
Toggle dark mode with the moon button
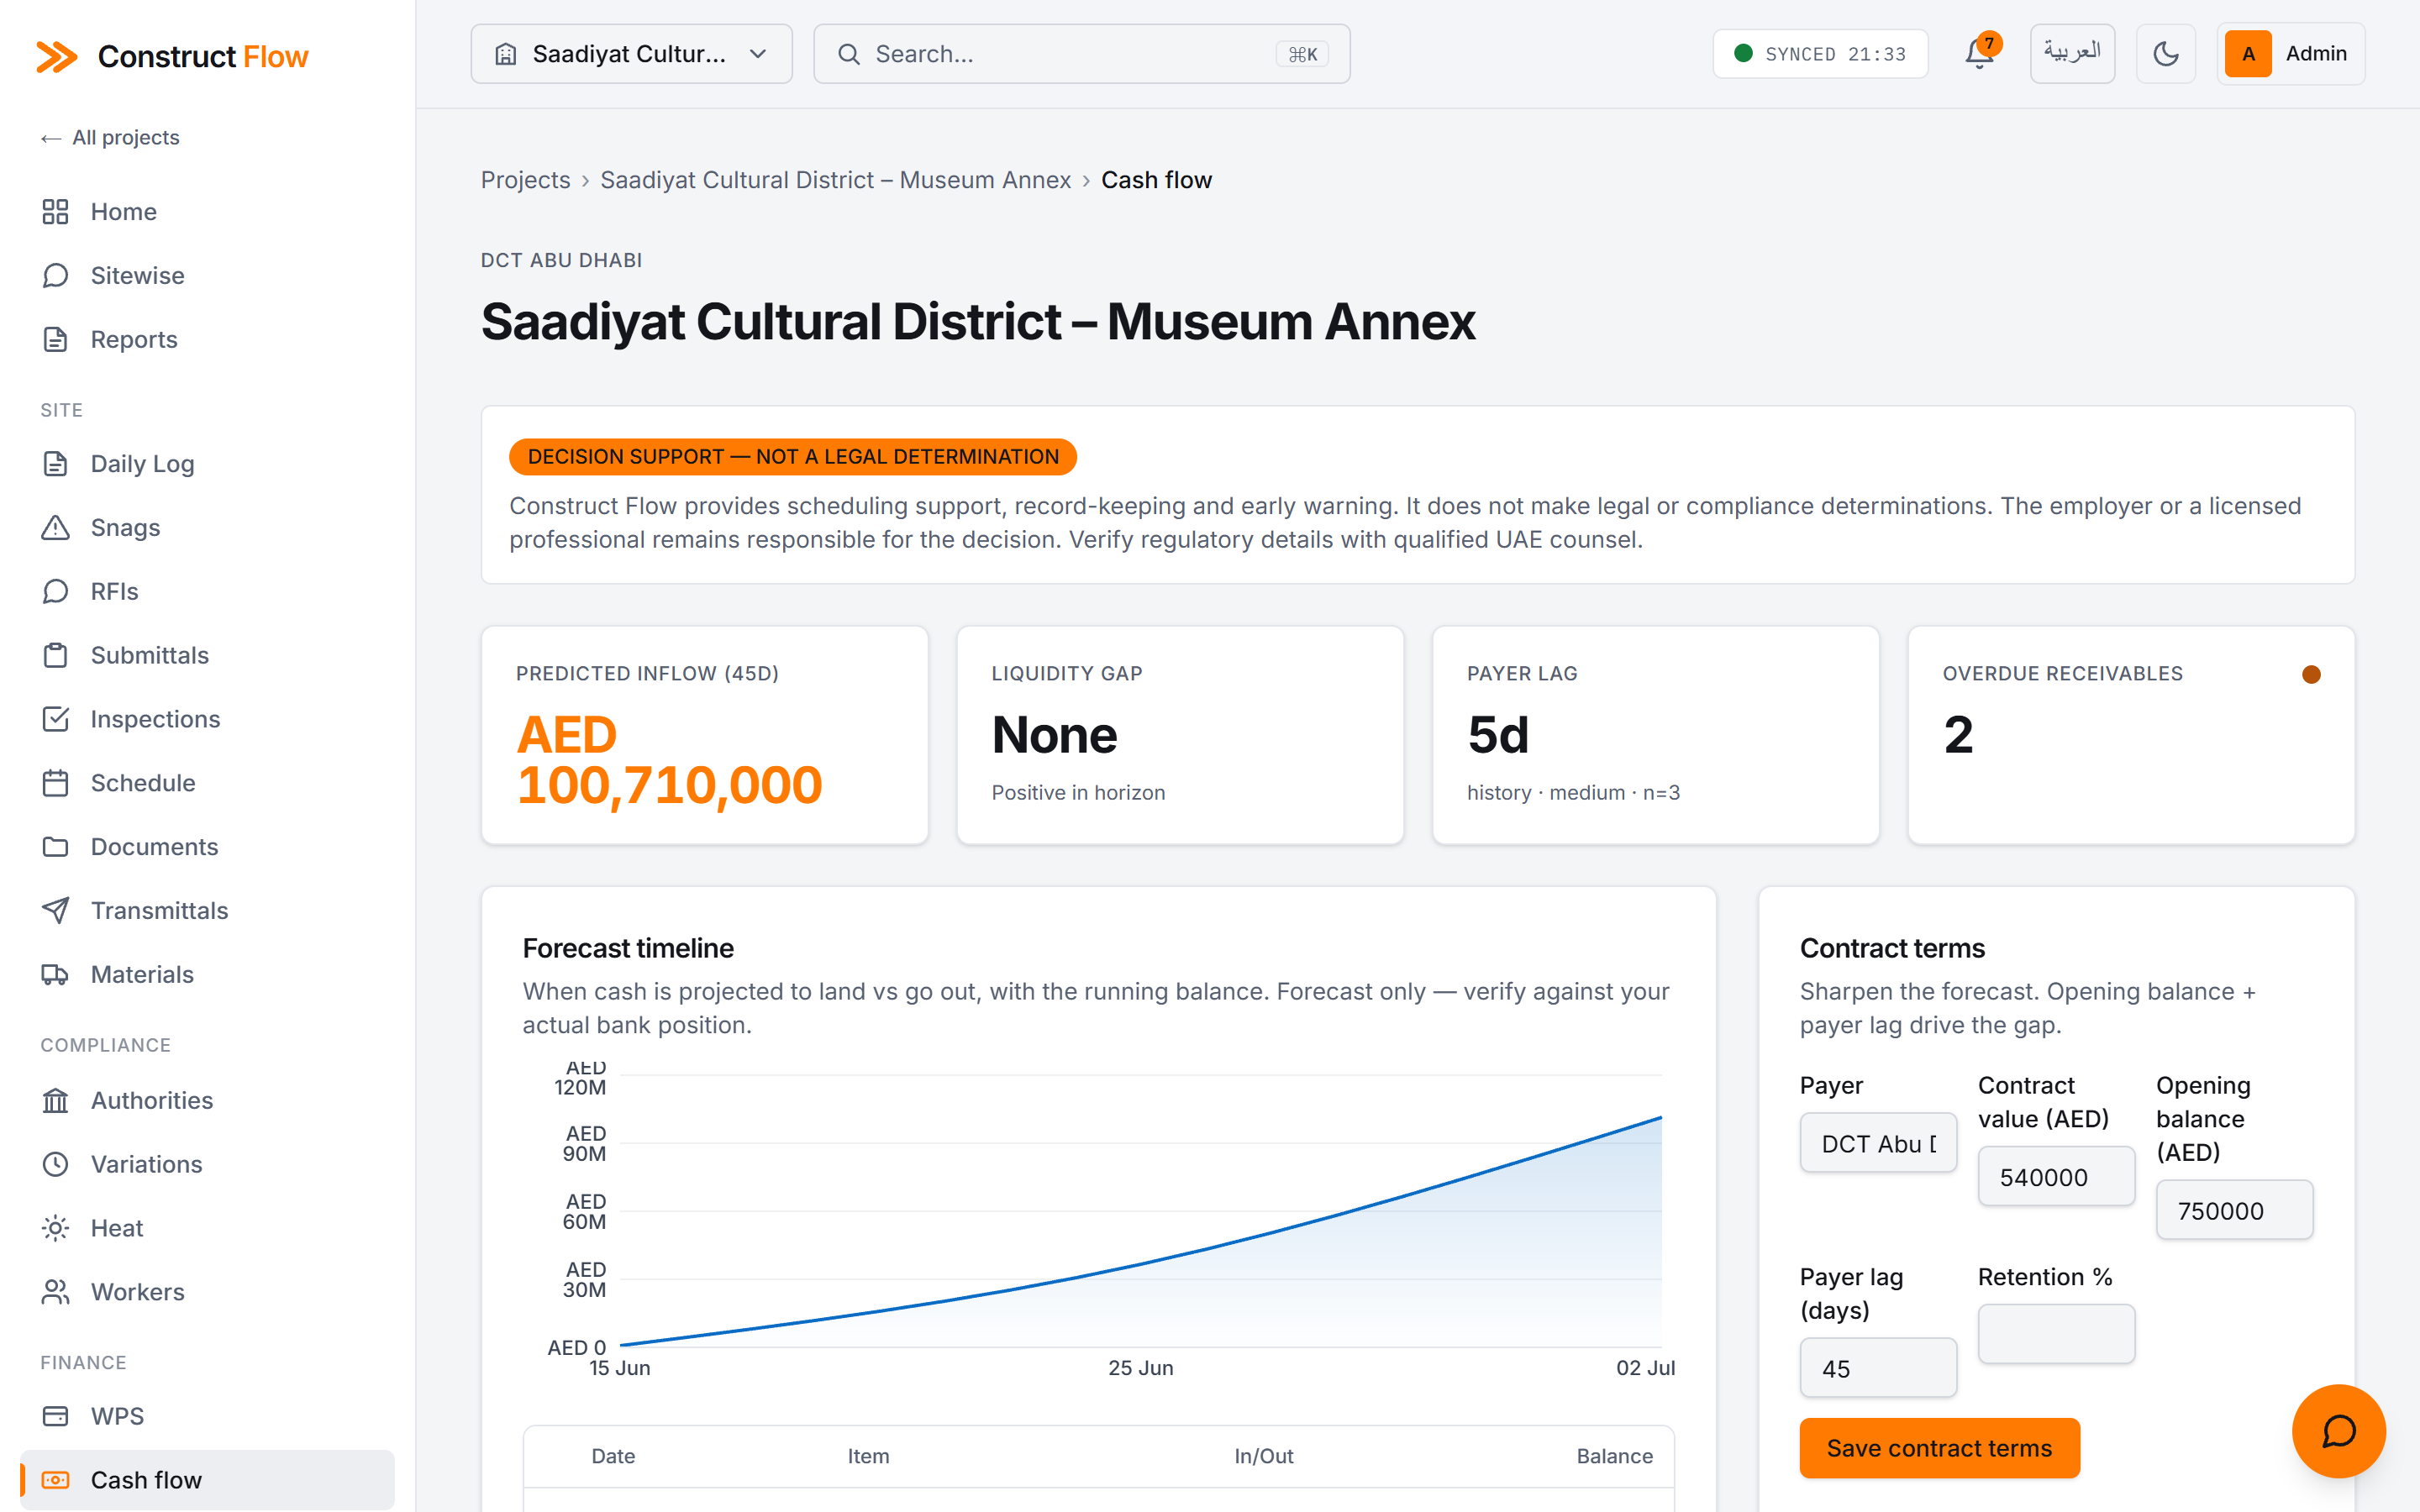click(2165, 54)
